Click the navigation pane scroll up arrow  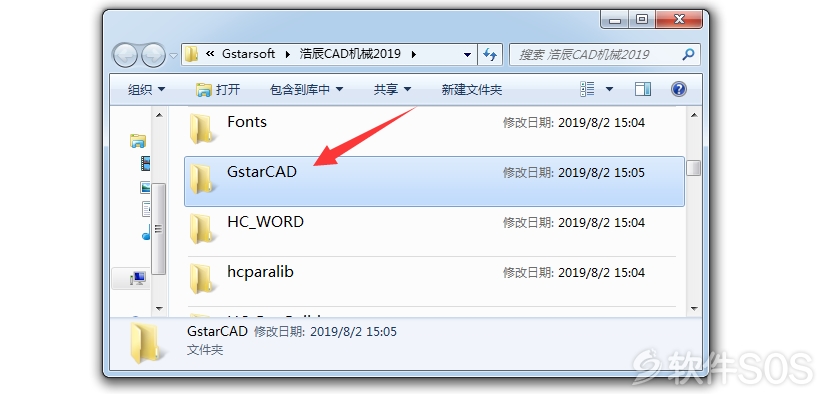159,115
